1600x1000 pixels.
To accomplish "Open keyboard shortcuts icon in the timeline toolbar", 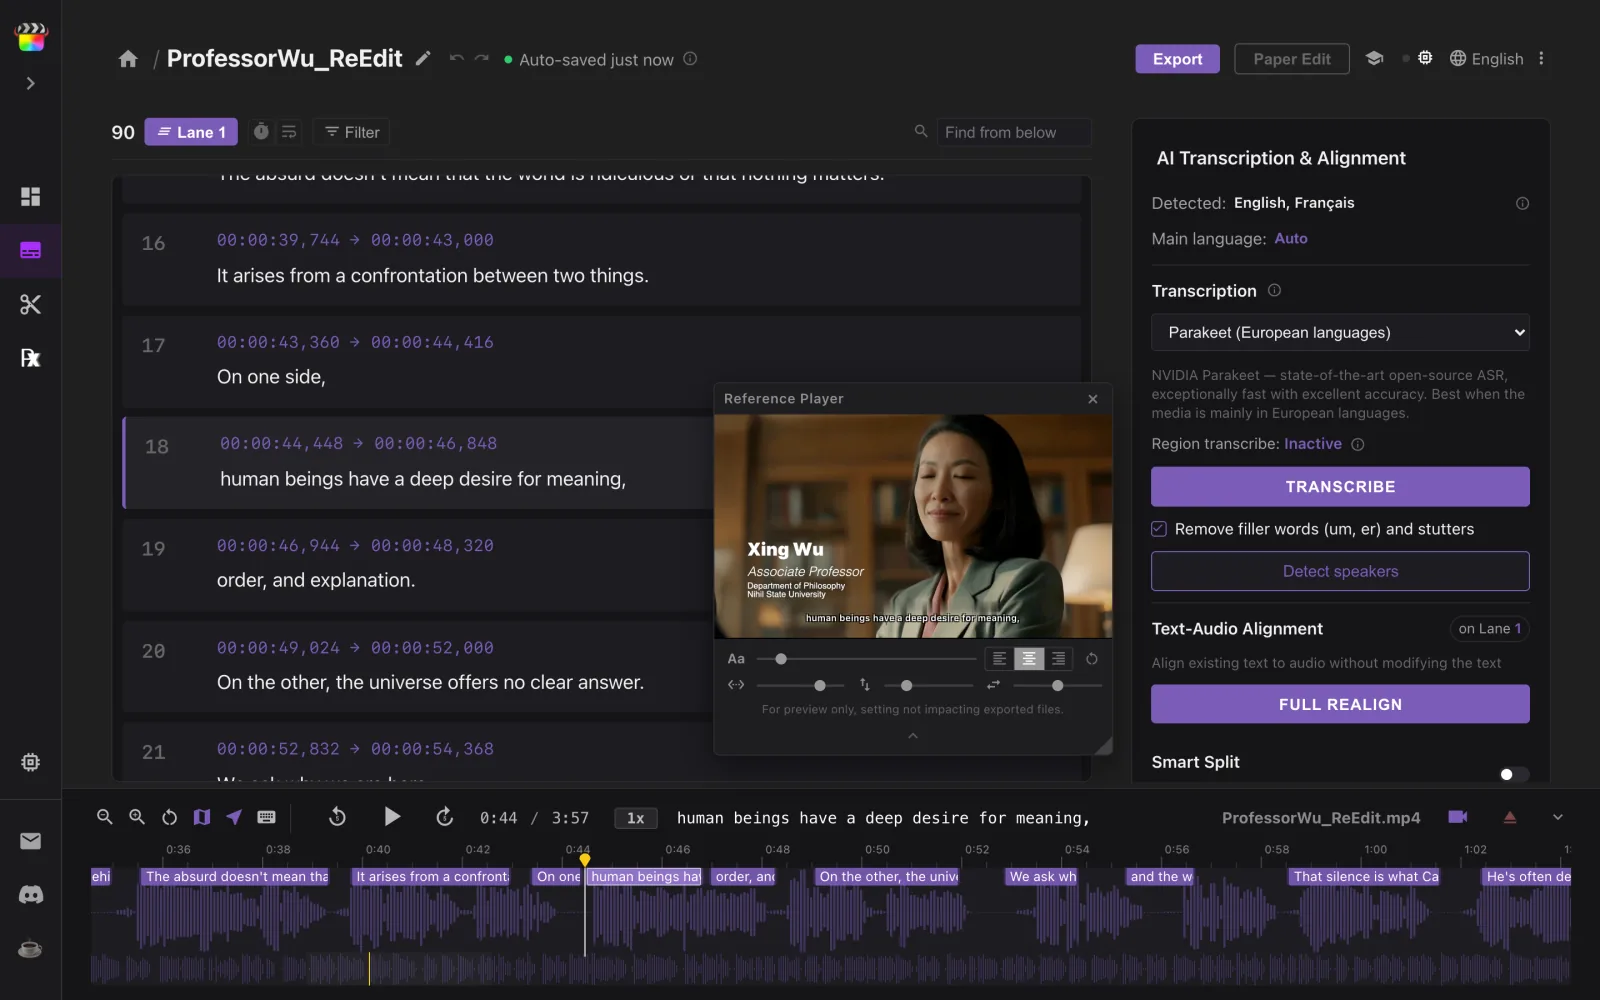I will click(266, 817).
